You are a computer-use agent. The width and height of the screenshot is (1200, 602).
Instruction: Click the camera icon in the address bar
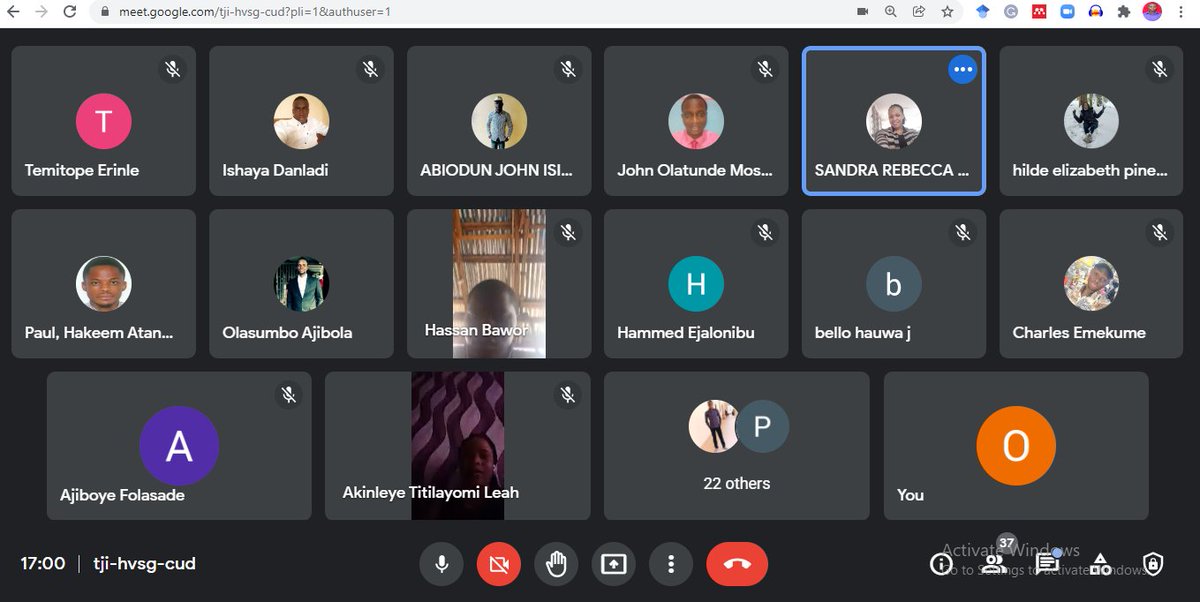click(x=863, y=13)
